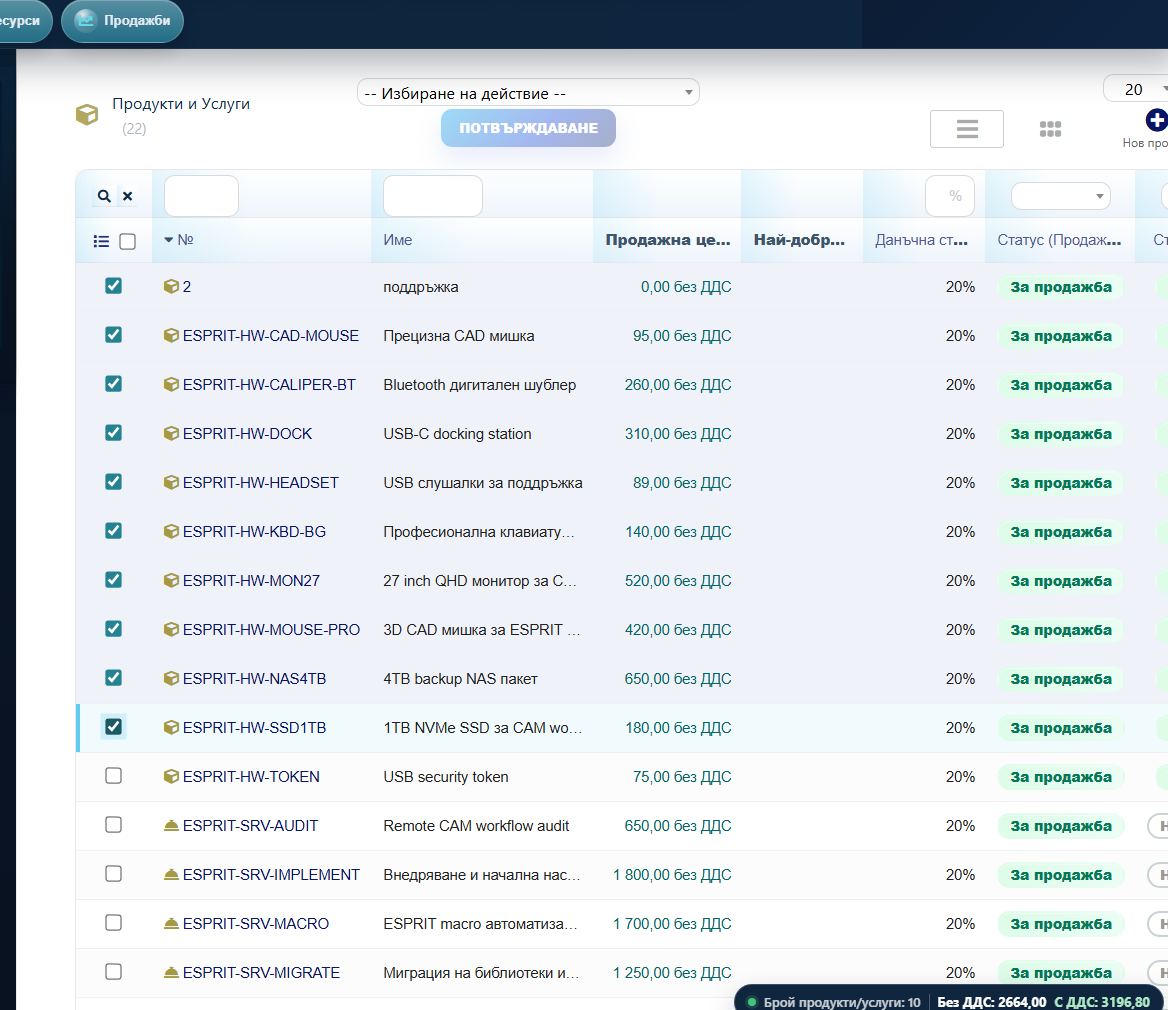Click the service icon beside ESPRIT-SRV-MACRO
The image size is (1168, 1010).
point(171,924)
